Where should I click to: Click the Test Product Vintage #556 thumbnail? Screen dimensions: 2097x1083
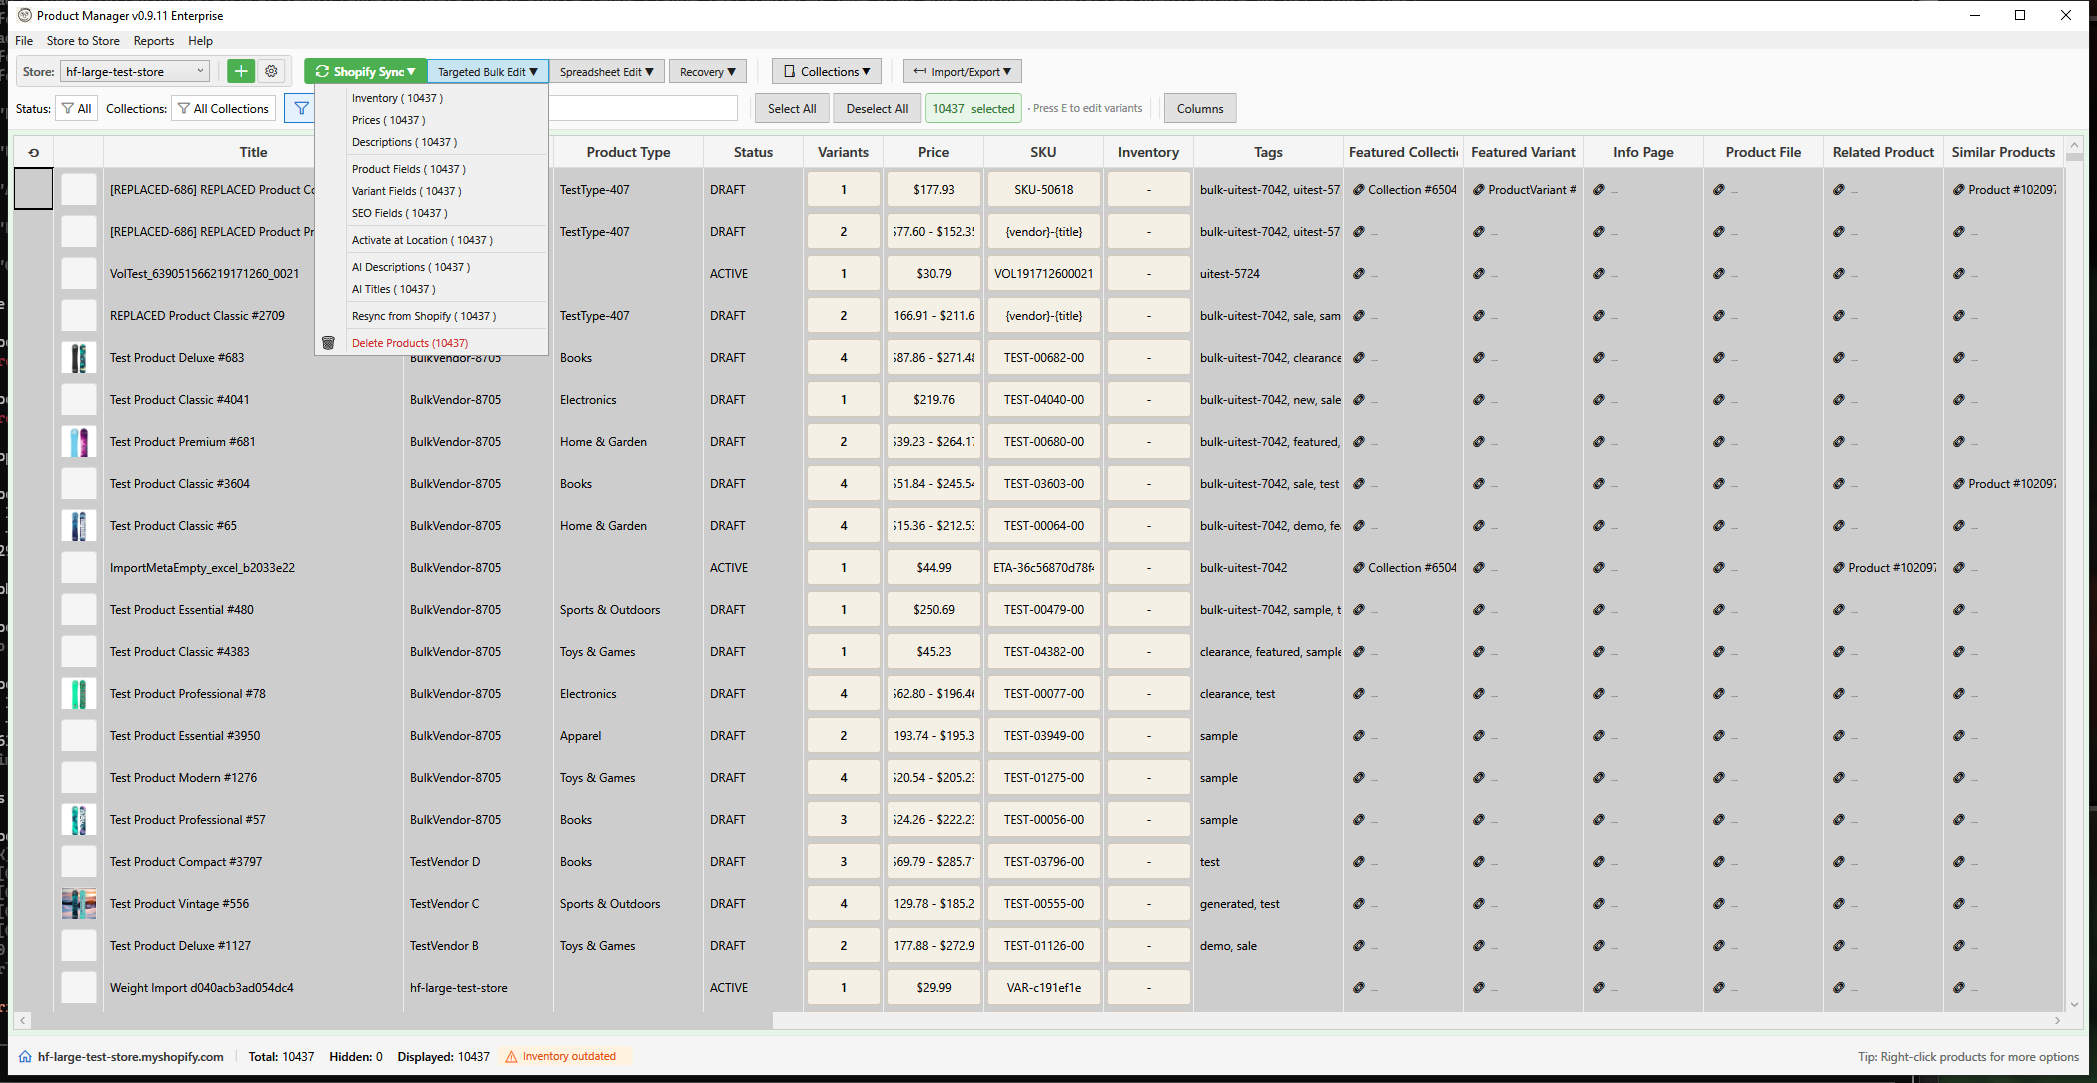(79, 903)
